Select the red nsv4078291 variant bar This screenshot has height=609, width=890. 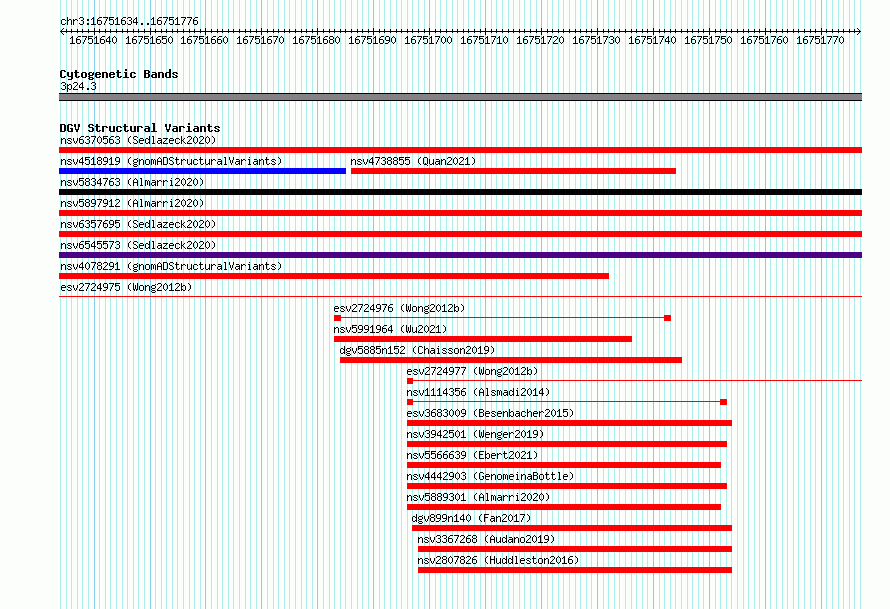pos(334,276)
